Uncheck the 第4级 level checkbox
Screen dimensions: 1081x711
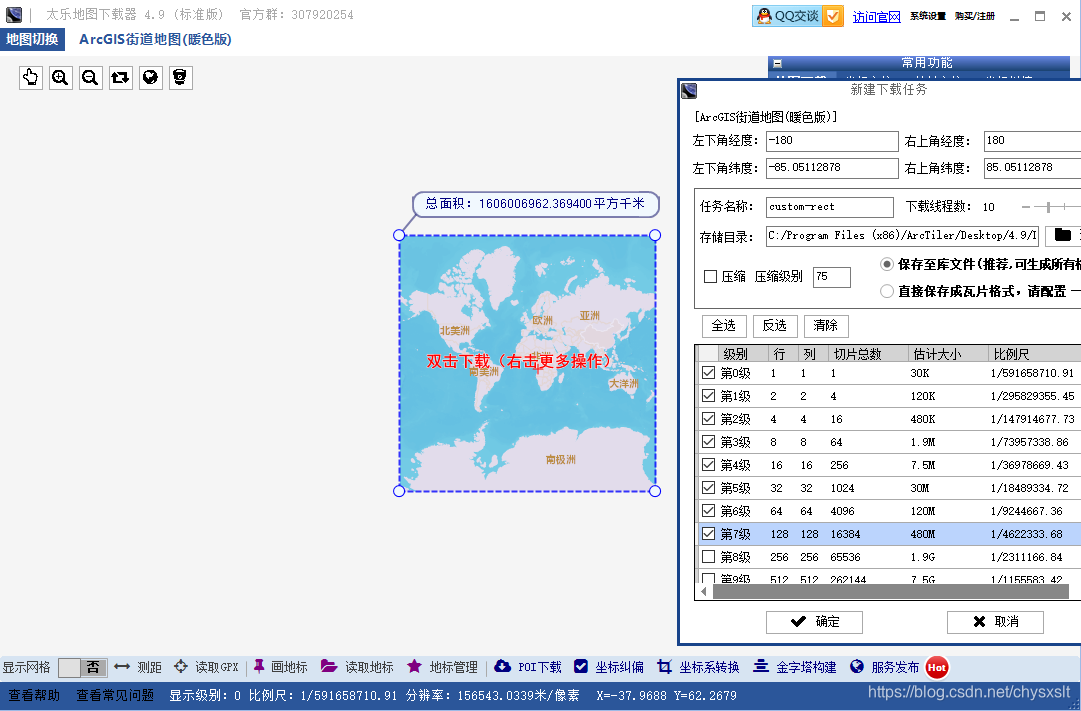(x=708, y=465)
